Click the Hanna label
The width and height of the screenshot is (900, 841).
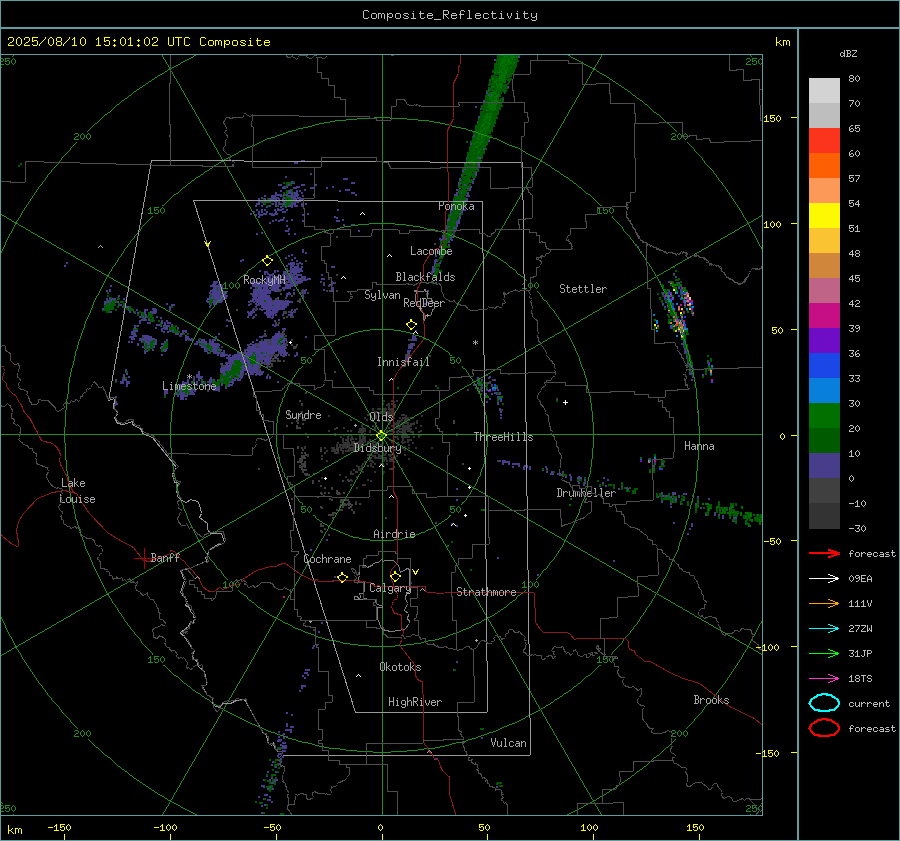pos(699,446)
